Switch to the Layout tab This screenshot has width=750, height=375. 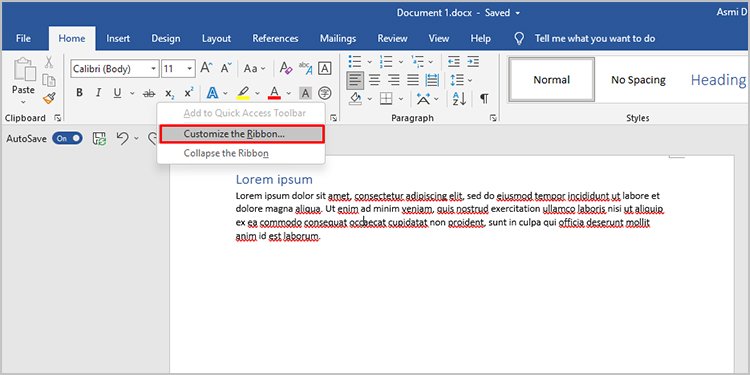[217, 39]
